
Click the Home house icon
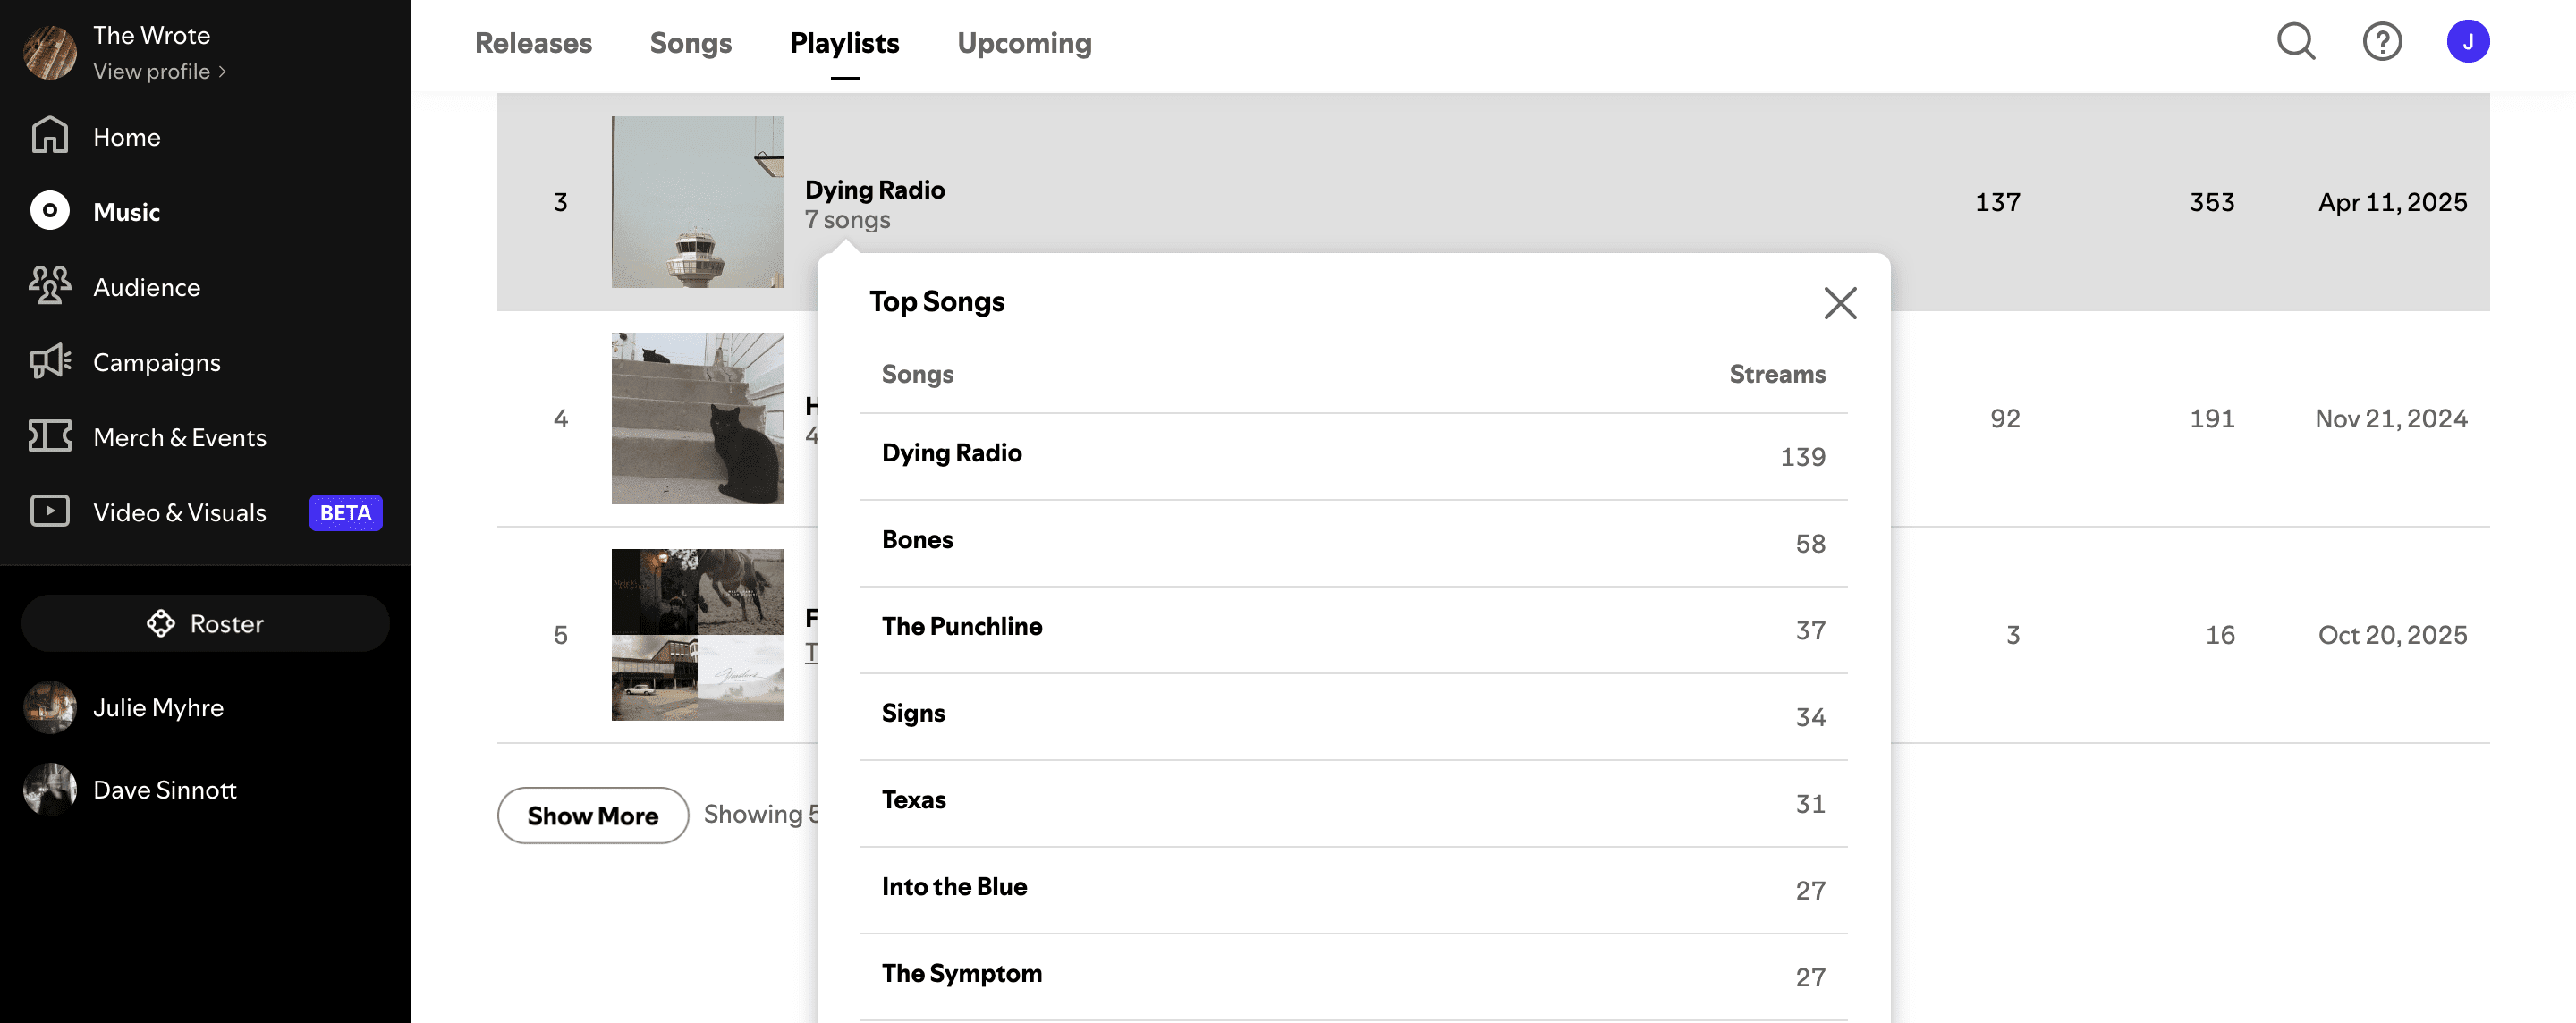pos(49,136)
